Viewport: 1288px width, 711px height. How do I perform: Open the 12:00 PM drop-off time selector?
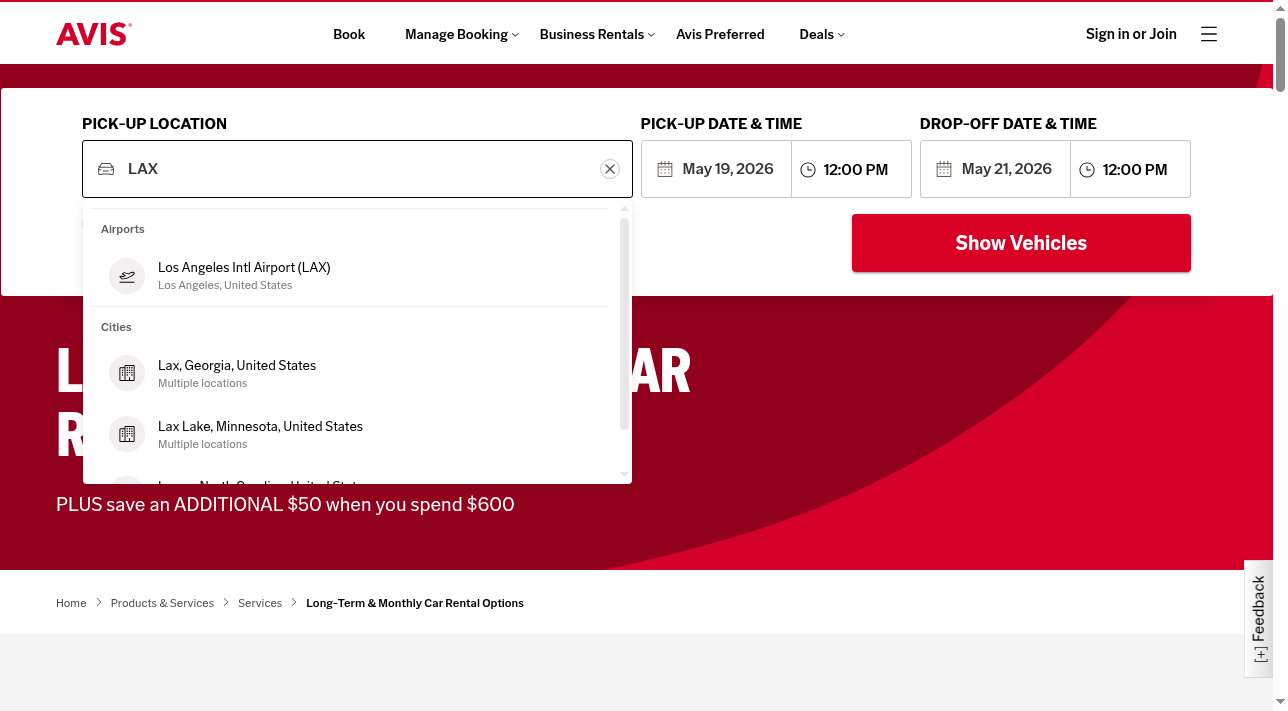coord(1130,169)
